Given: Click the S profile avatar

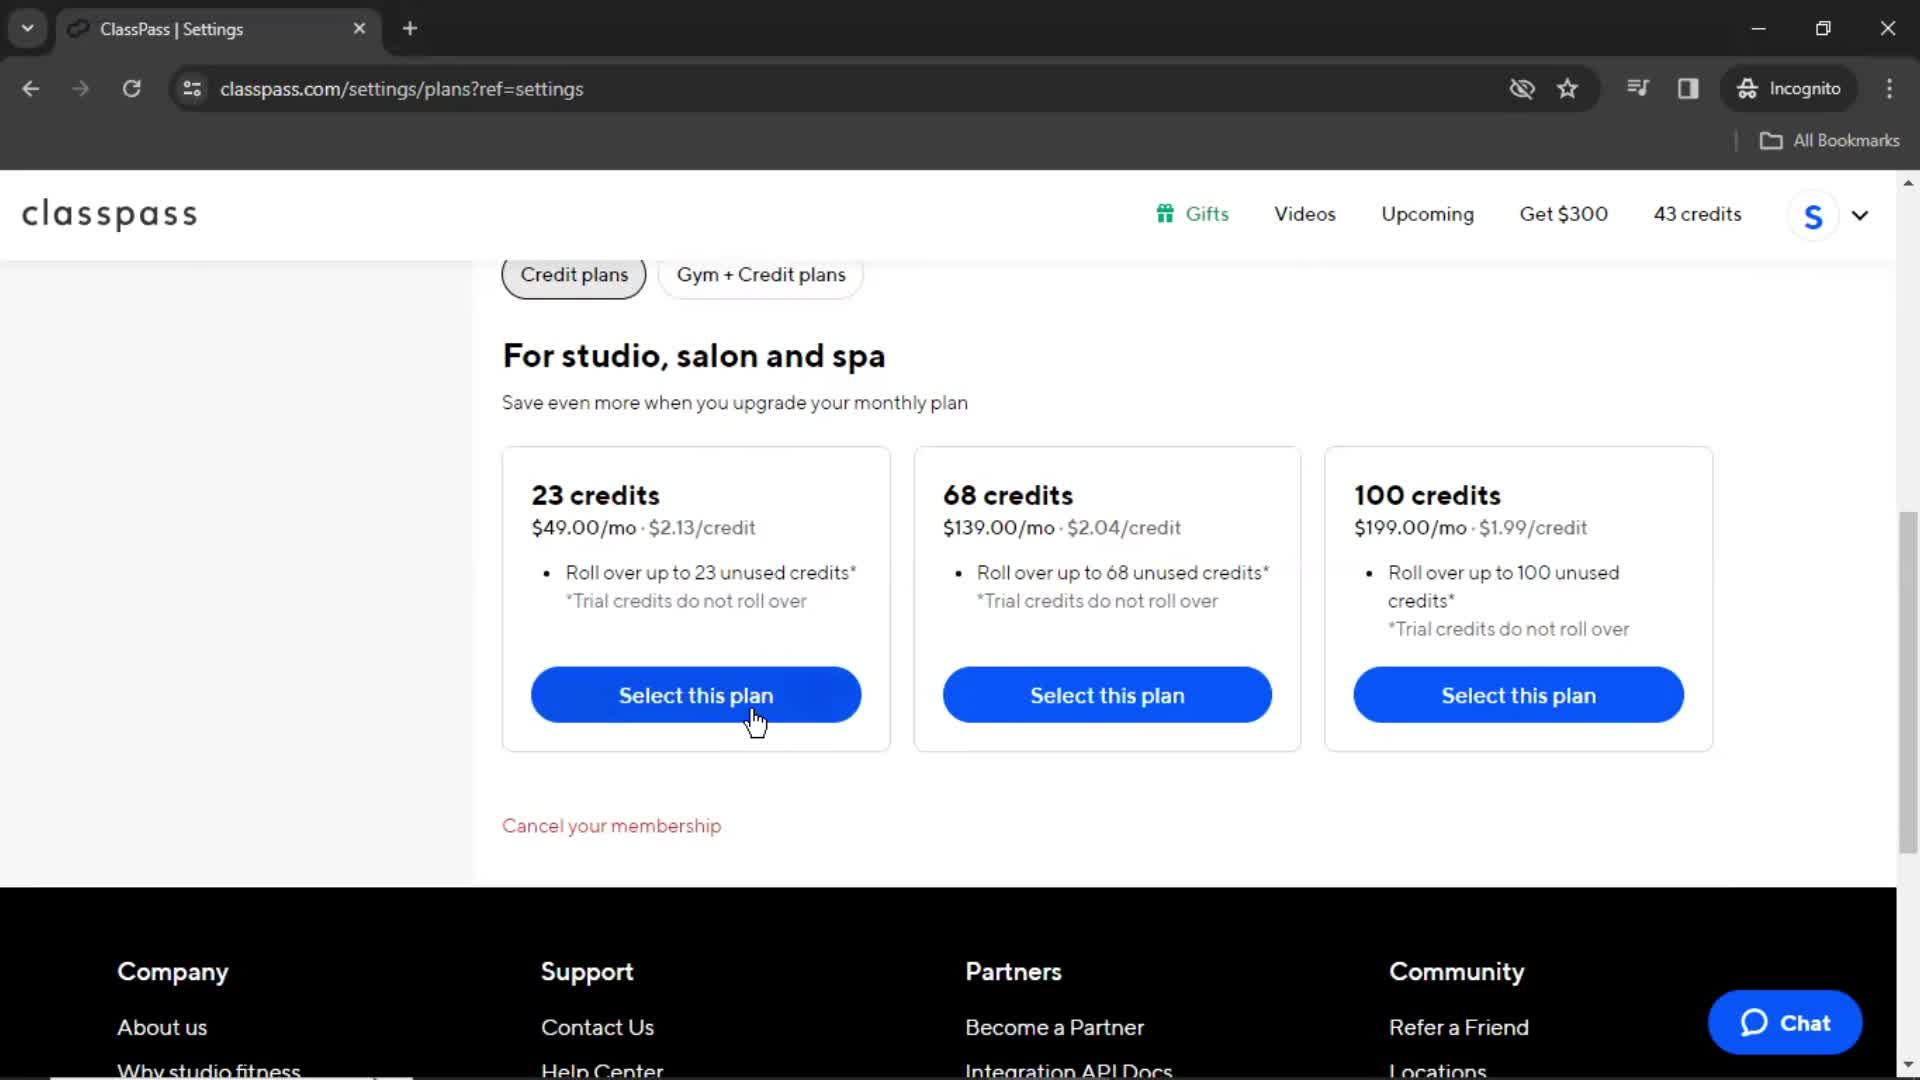Looking at the screenshot, I should [x=1812, y=216].
